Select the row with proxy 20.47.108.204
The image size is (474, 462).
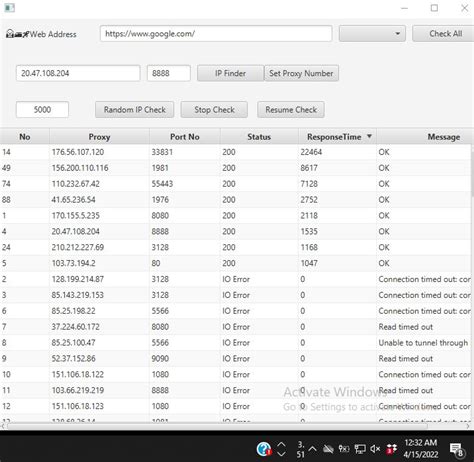coord(236,231)
